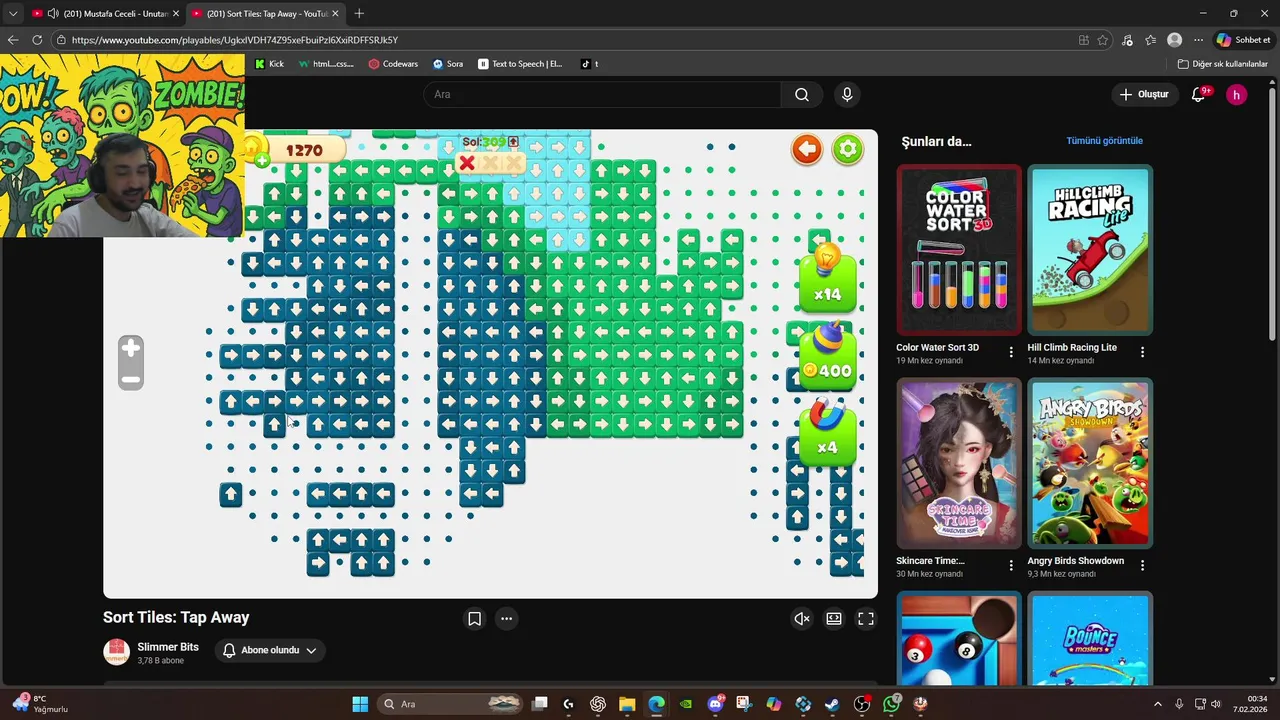The height and width of the screenshot is (720, 1280).
Task: Open the Bounce Masters game thumbnail
Action: tap(1090, 639)
